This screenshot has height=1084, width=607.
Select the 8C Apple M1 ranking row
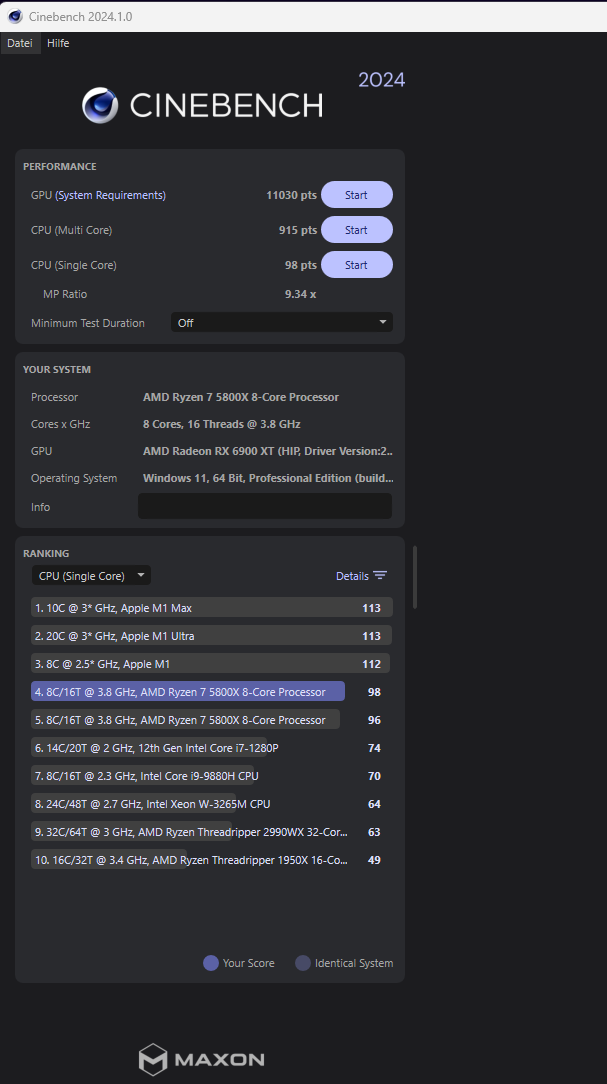coord(212,664)
